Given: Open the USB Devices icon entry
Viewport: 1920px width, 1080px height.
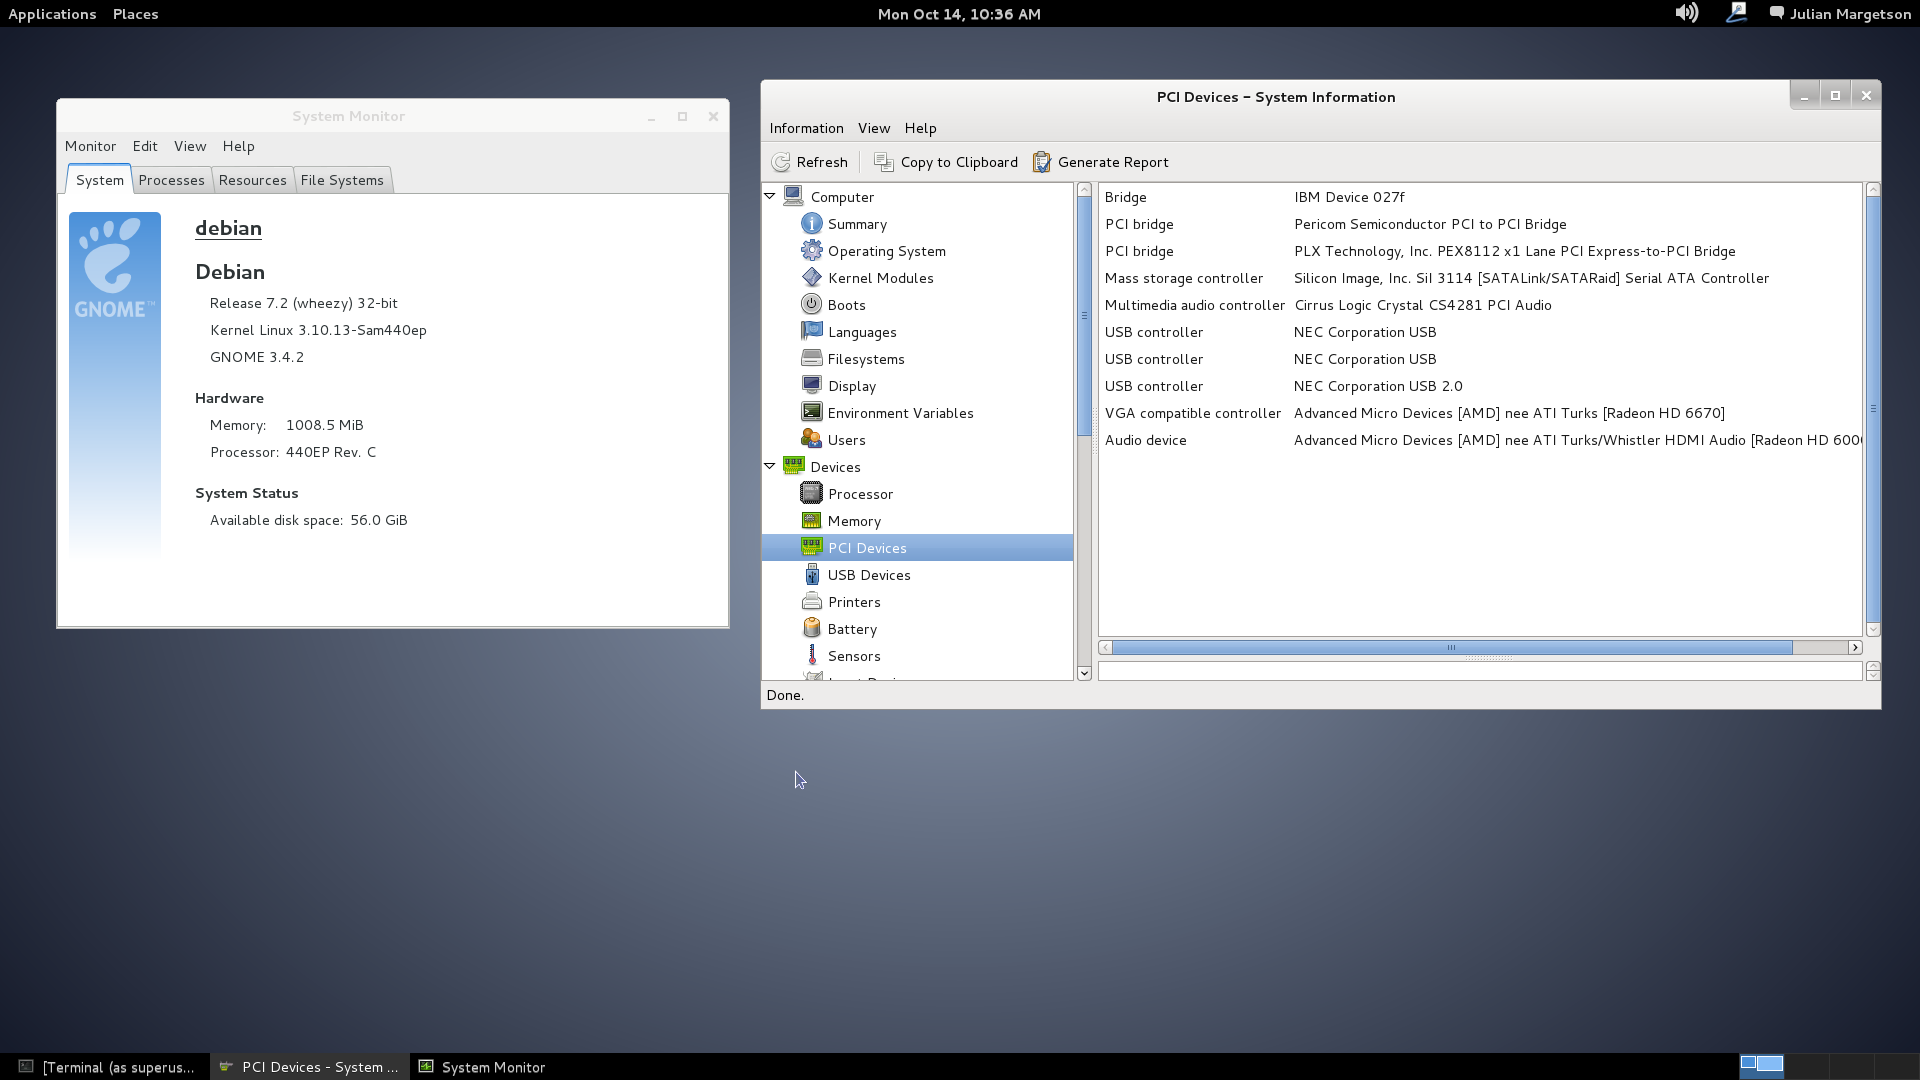Looking at the screenshot, I should point(811,575).
